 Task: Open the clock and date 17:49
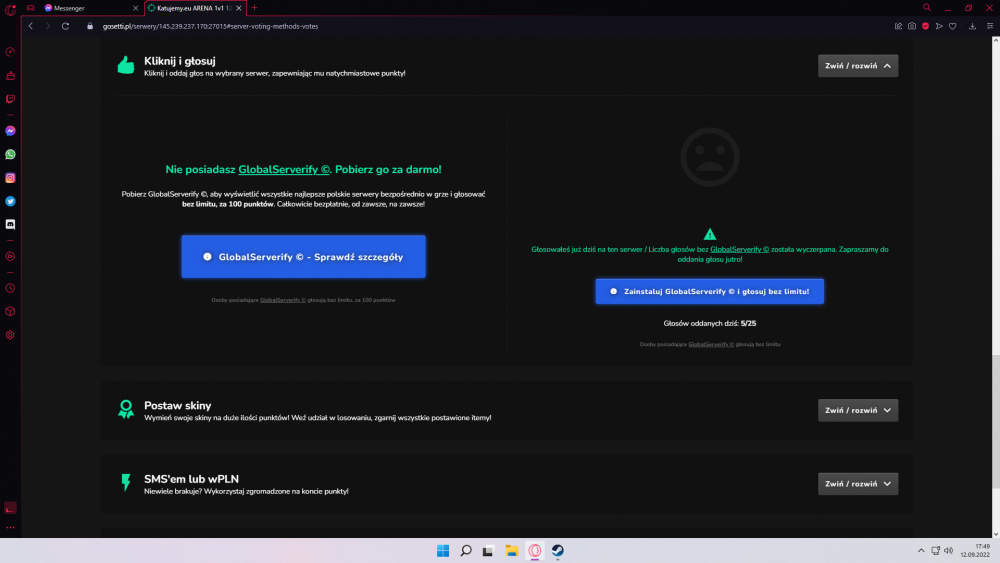(x=976, y=550)
